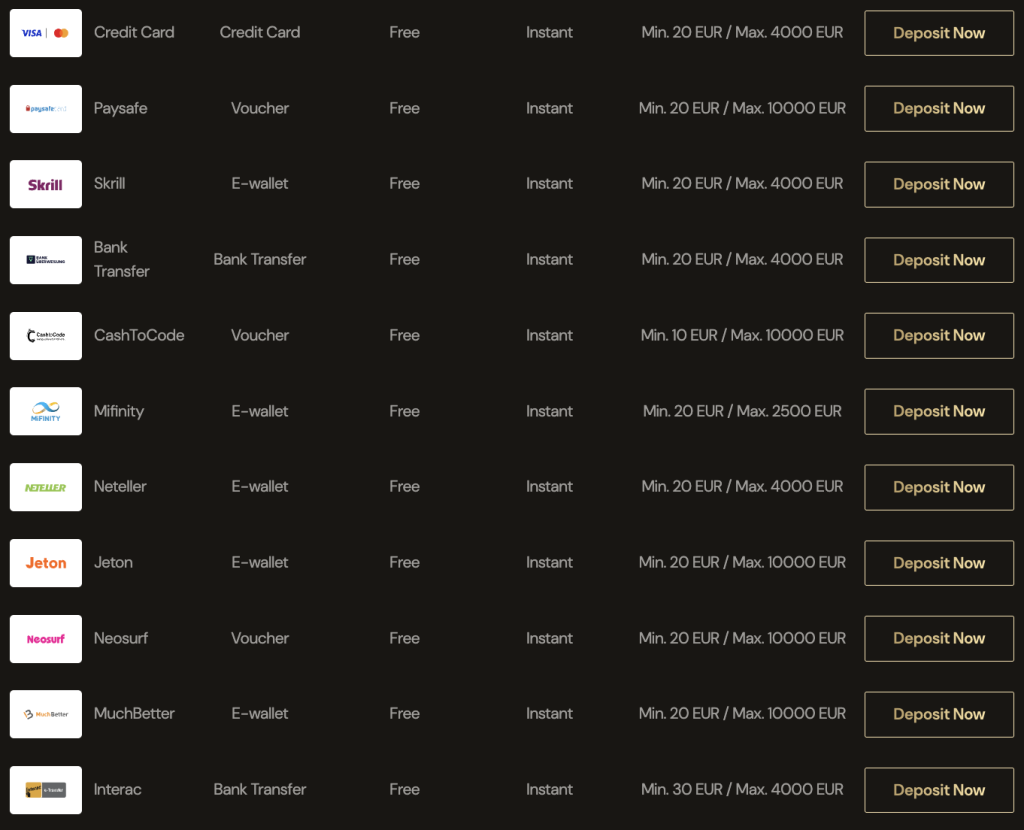Click Deposit Now for Neteller
Screen dimensions: 1024x830
pyautogui.click(x=939, y=487)
